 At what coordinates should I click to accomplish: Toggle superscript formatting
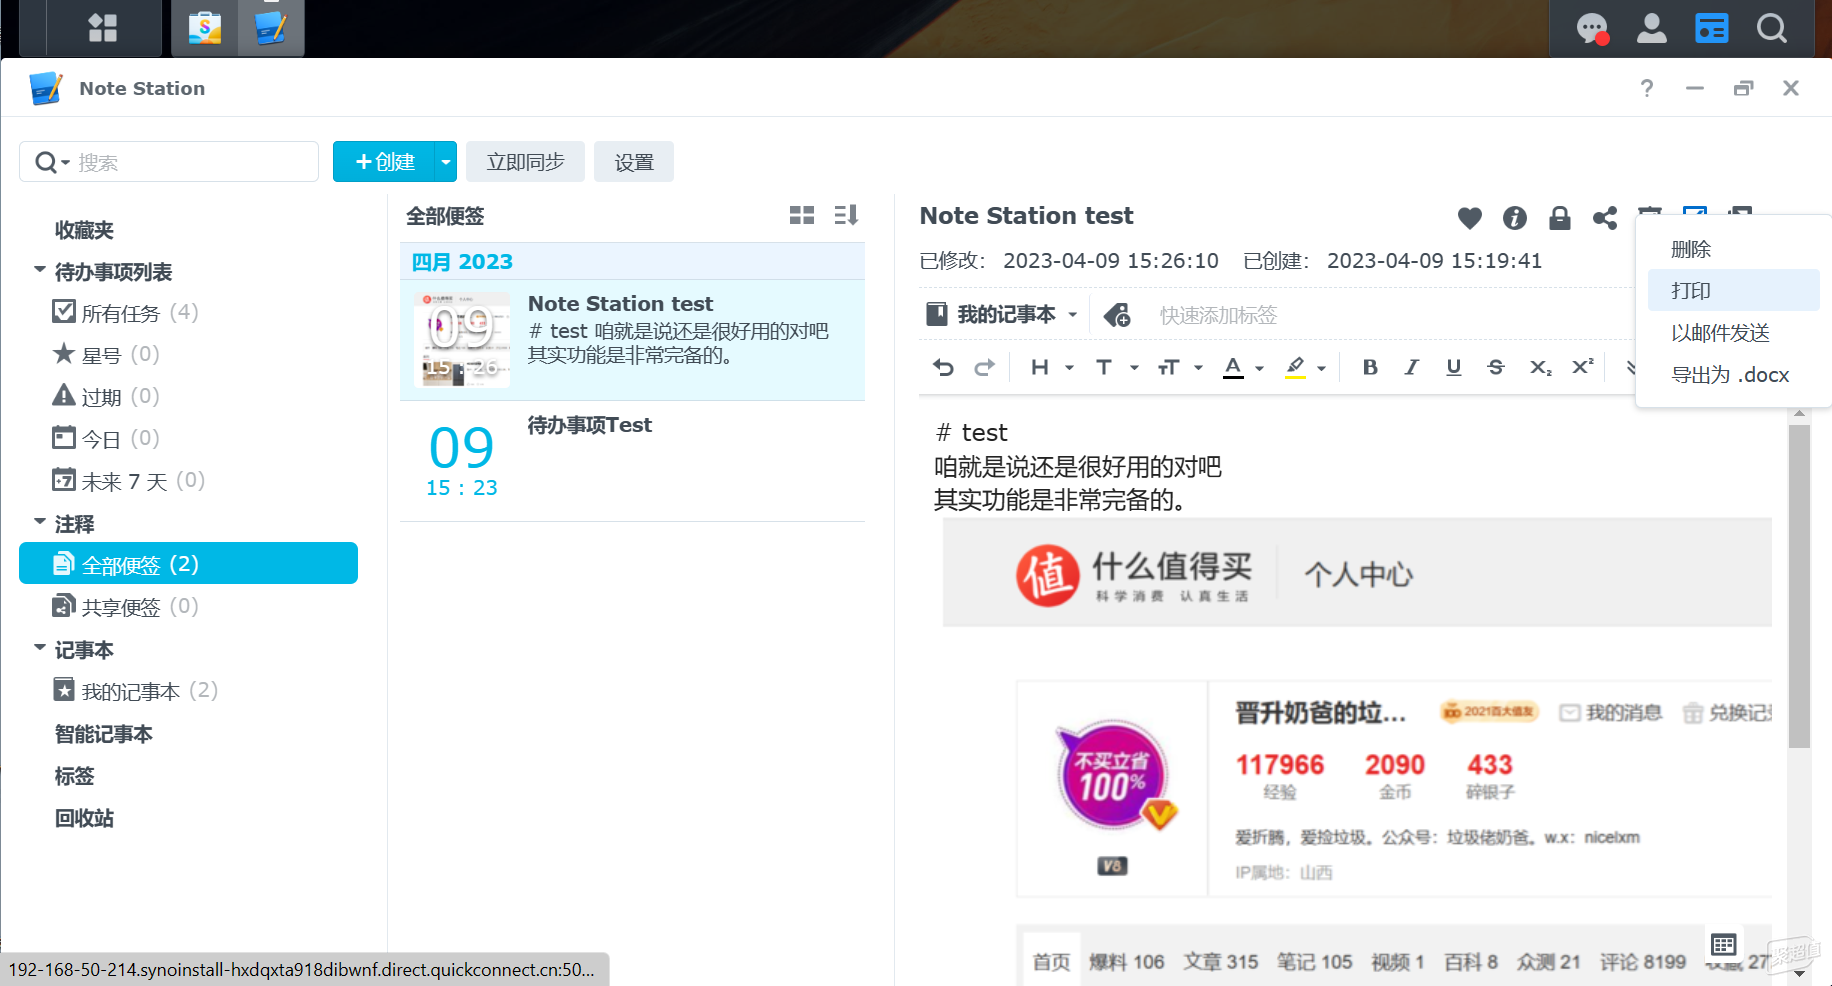[x=1582, y=366]
